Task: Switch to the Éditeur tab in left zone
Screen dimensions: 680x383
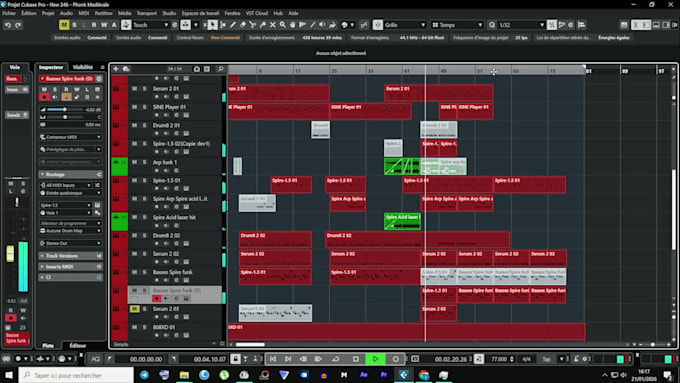Action: (78, 346)
